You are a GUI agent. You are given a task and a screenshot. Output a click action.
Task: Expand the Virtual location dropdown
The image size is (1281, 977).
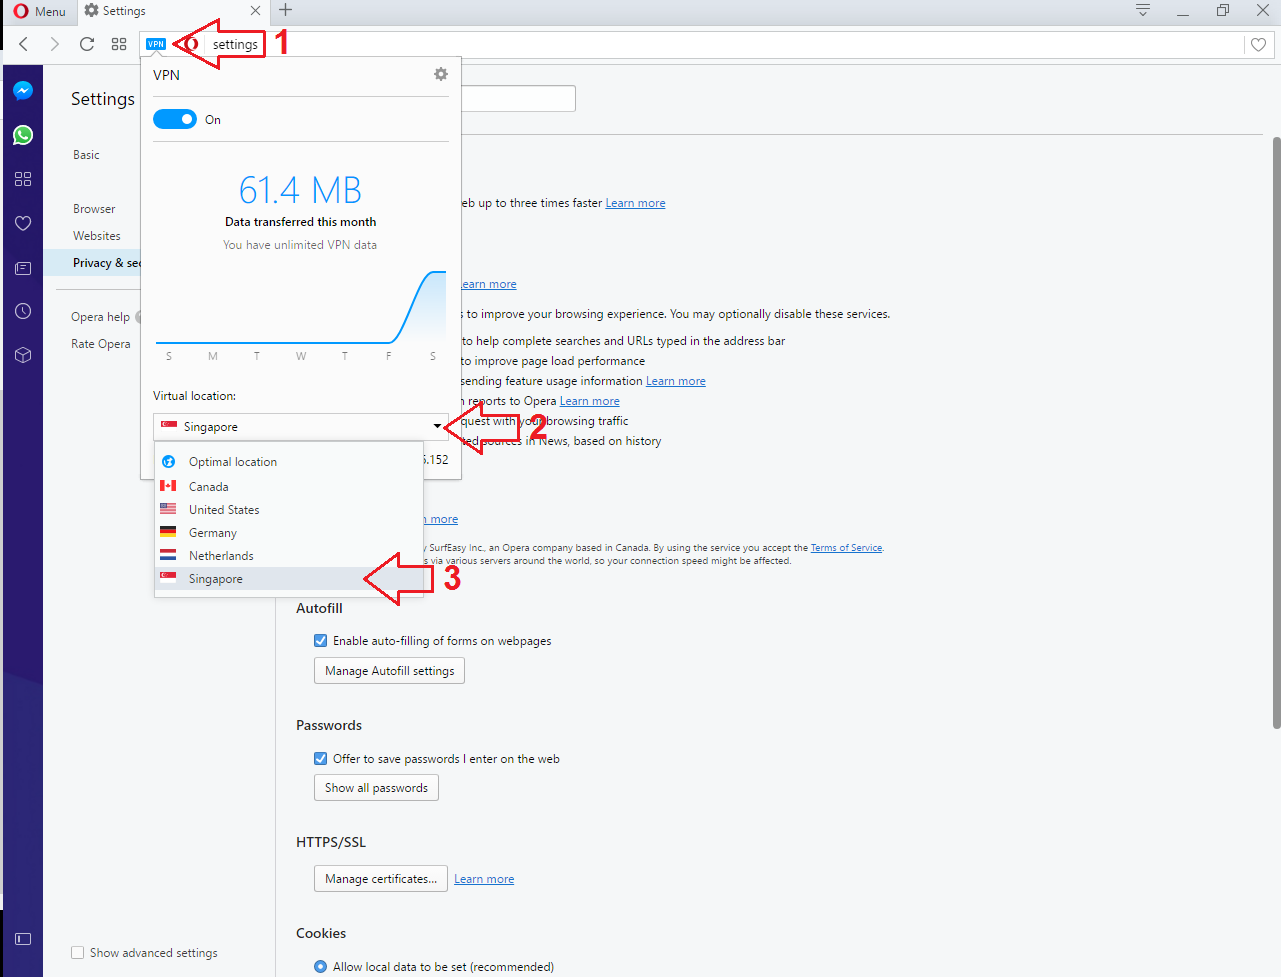pos(300,427)
